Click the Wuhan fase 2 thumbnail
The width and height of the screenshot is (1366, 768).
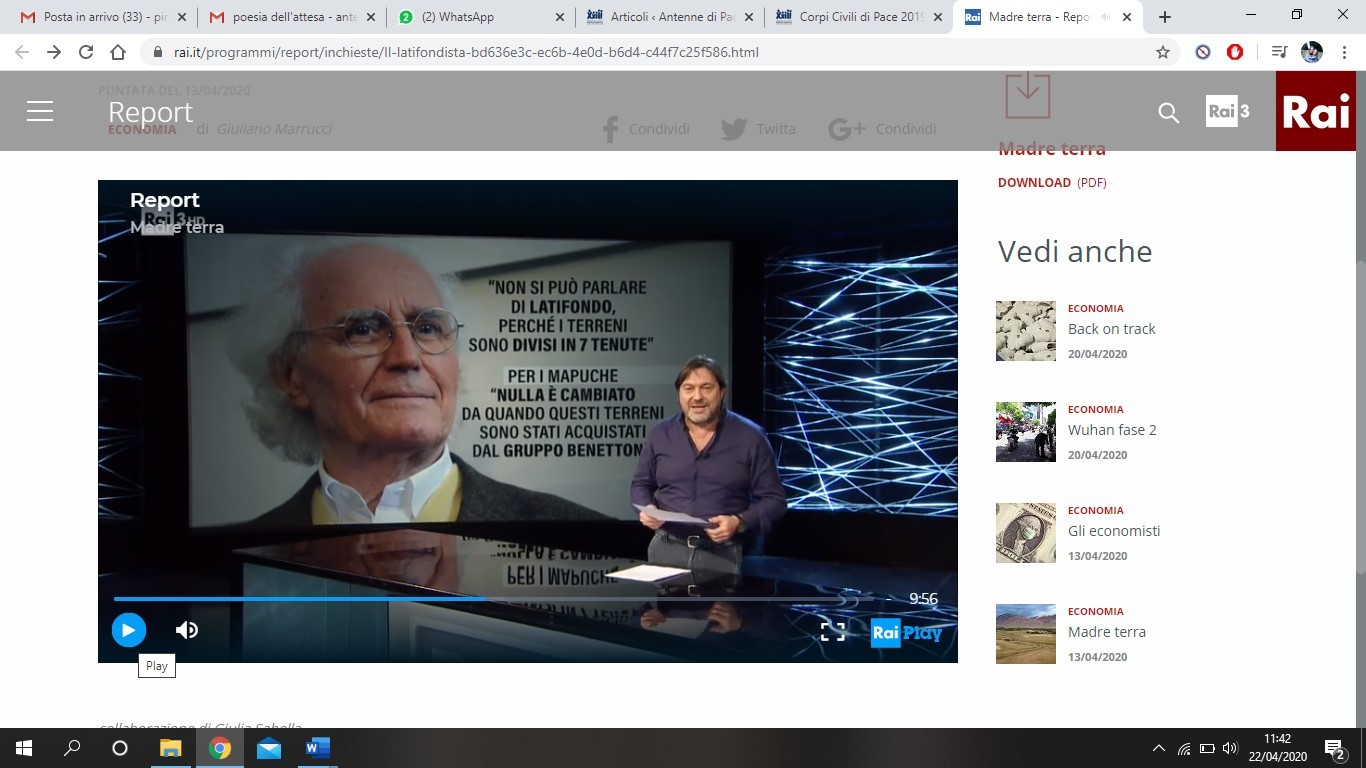pos(1025,431)
